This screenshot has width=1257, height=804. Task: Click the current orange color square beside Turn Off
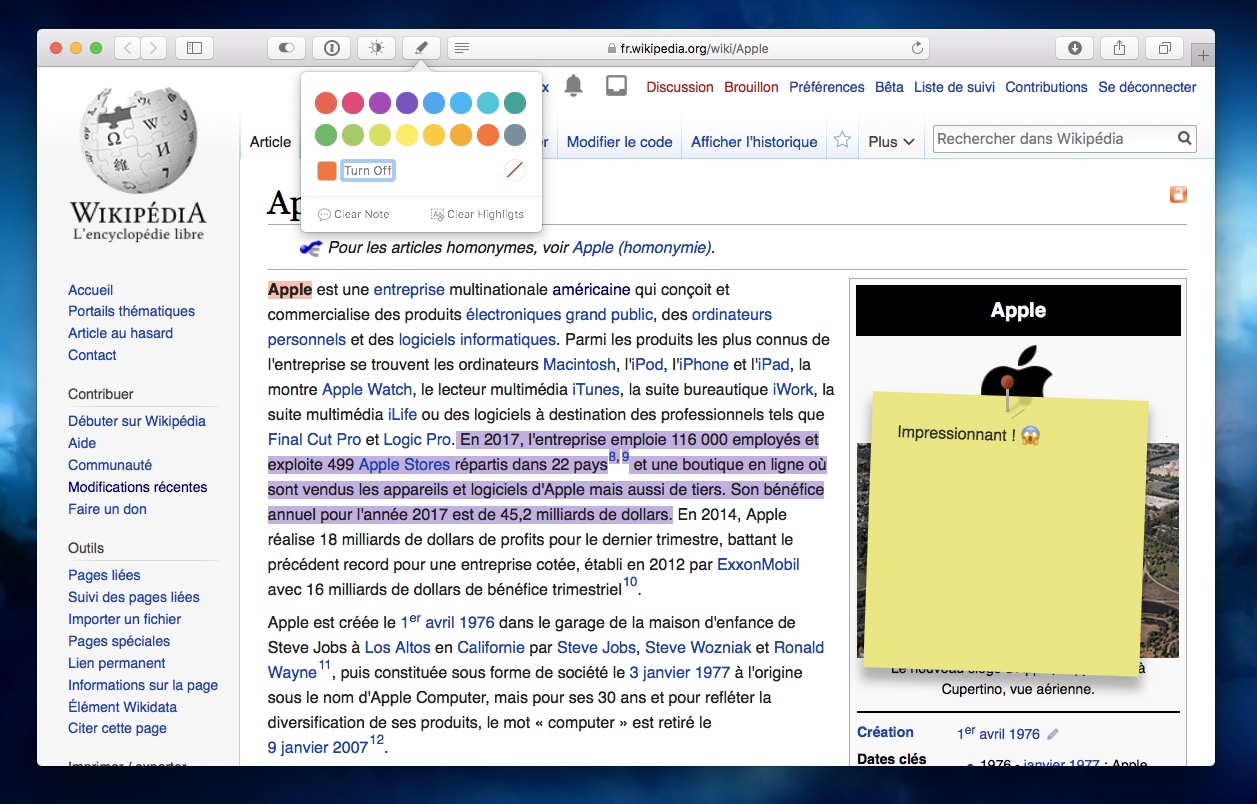point(326,171)
